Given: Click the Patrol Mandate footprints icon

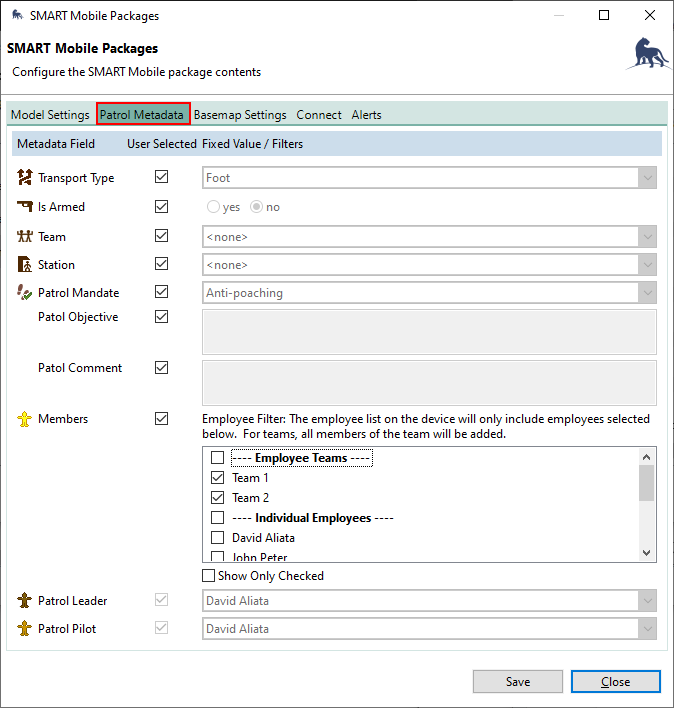Looking at the screenshot, I should [25, 293].
